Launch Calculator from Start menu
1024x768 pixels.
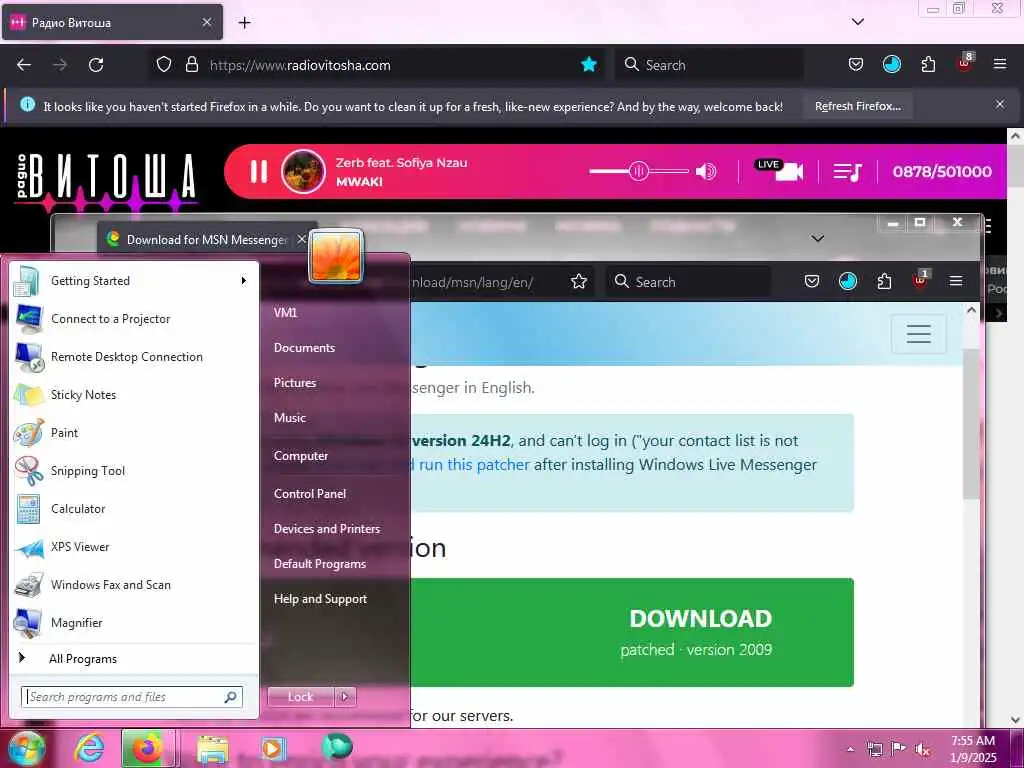coord(135,509)
